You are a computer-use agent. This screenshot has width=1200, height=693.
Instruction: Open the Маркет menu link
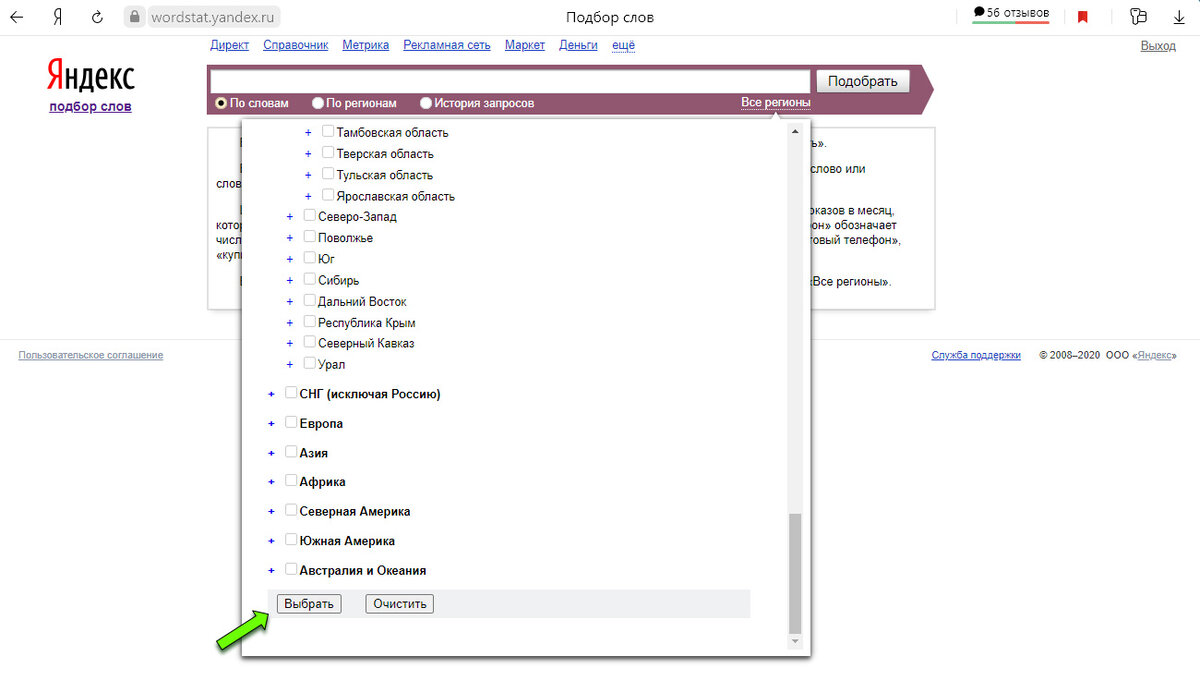point(525,45)
